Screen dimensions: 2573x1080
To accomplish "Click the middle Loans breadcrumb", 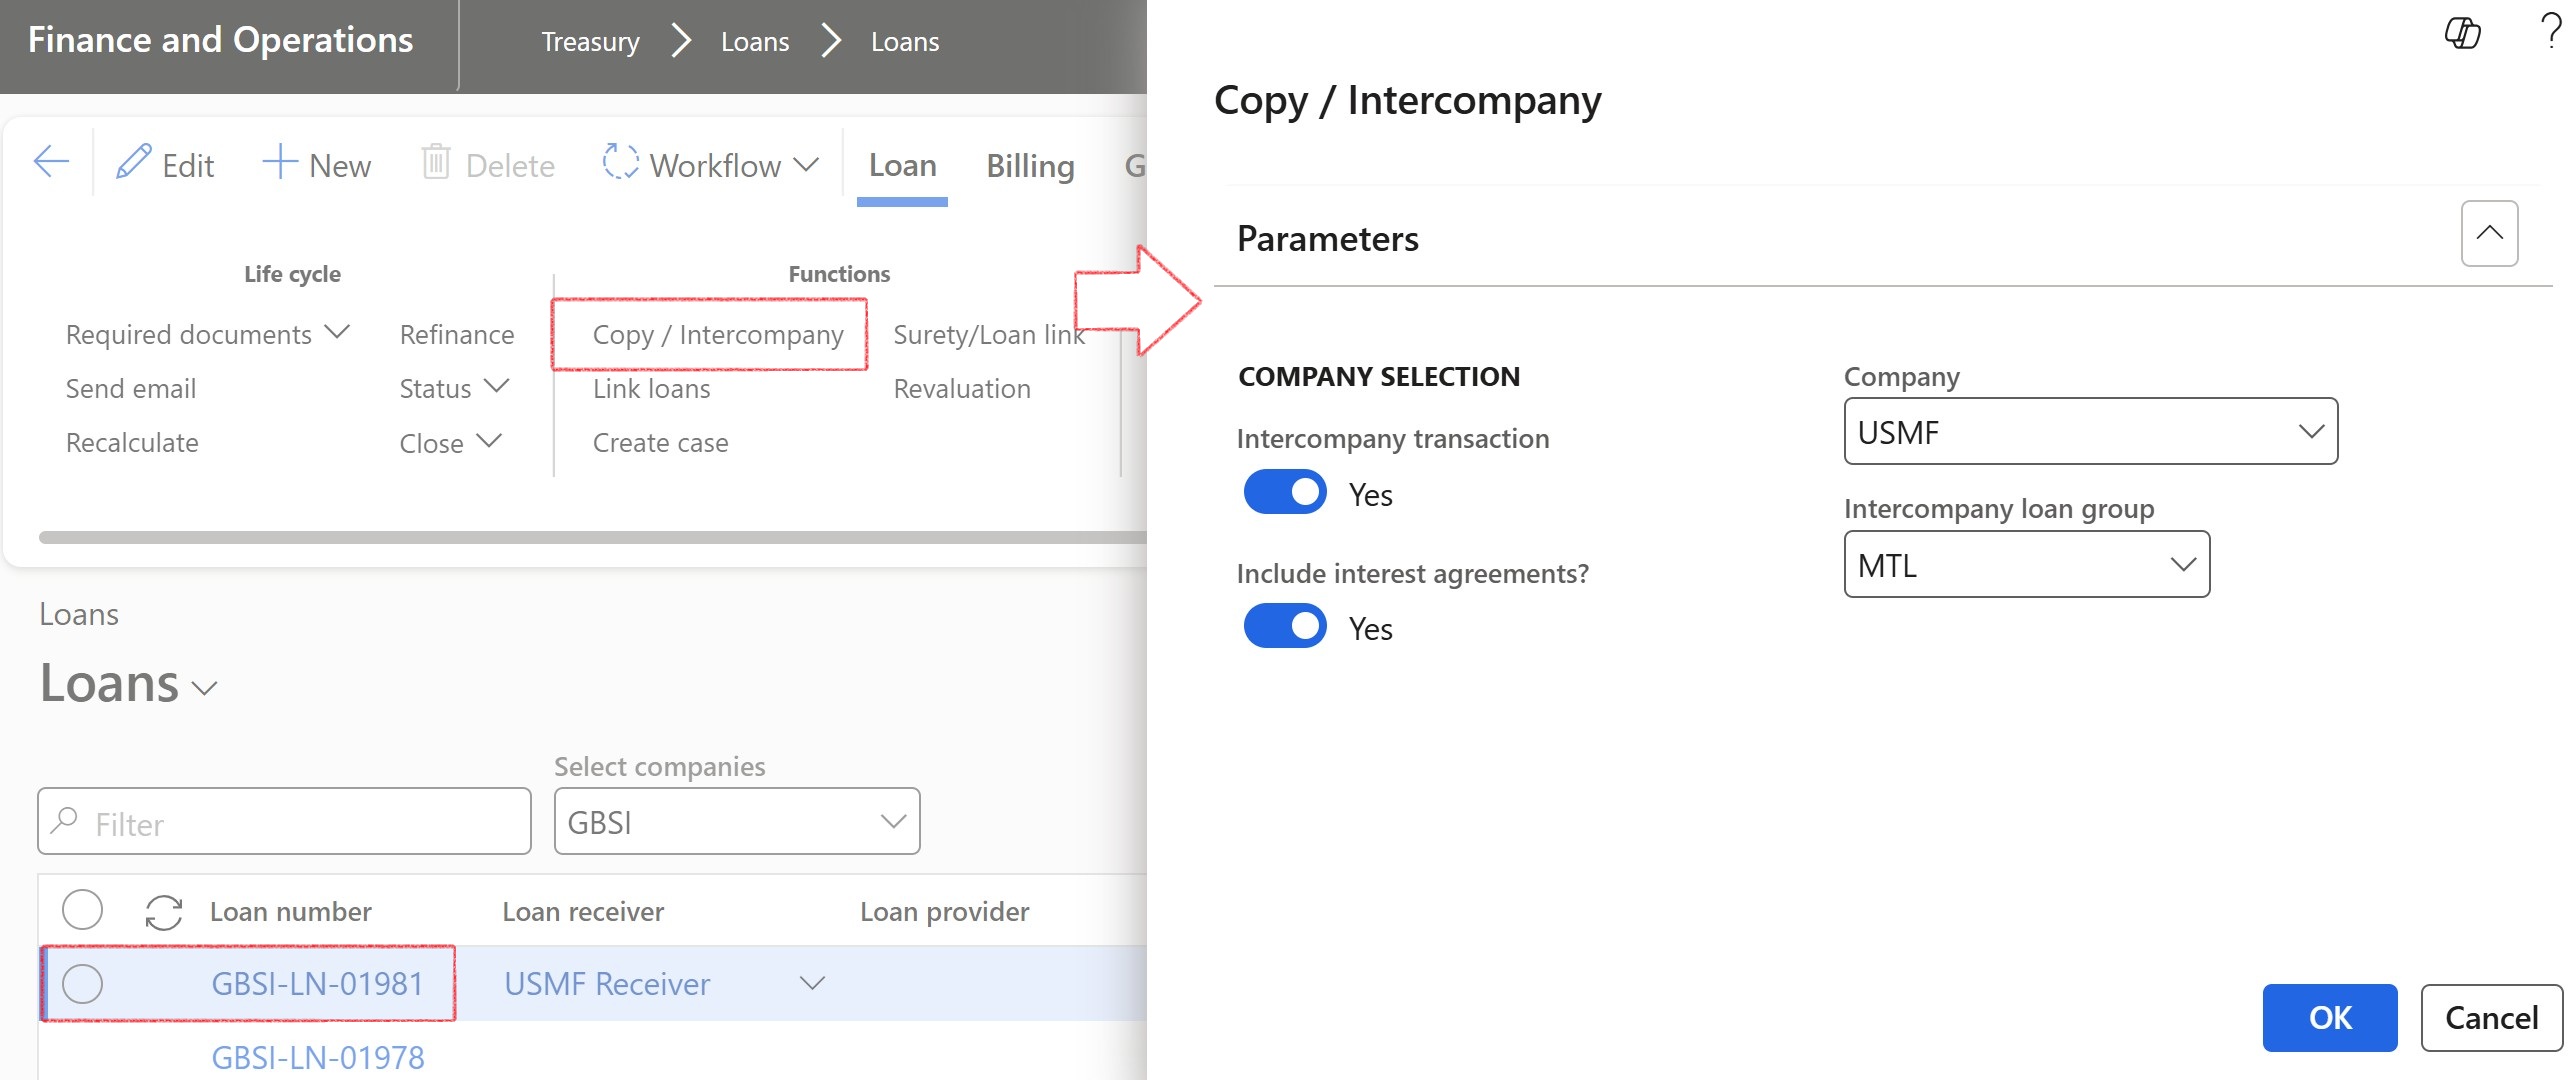I will point(755,42).
